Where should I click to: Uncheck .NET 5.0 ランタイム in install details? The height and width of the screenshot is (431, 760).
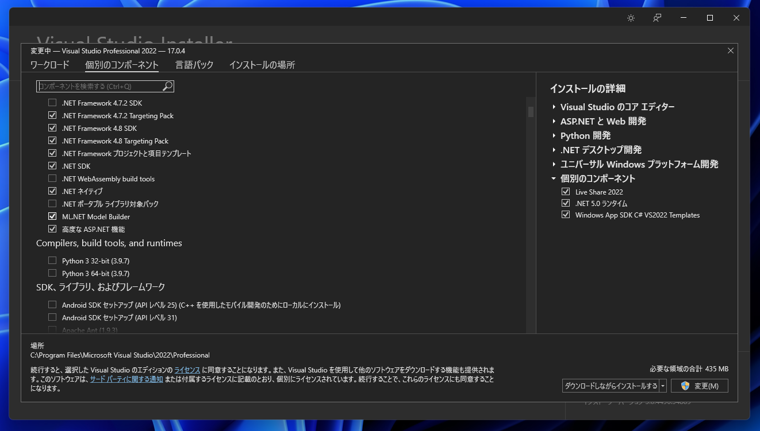pyautogui.click(x=566, y=203)
